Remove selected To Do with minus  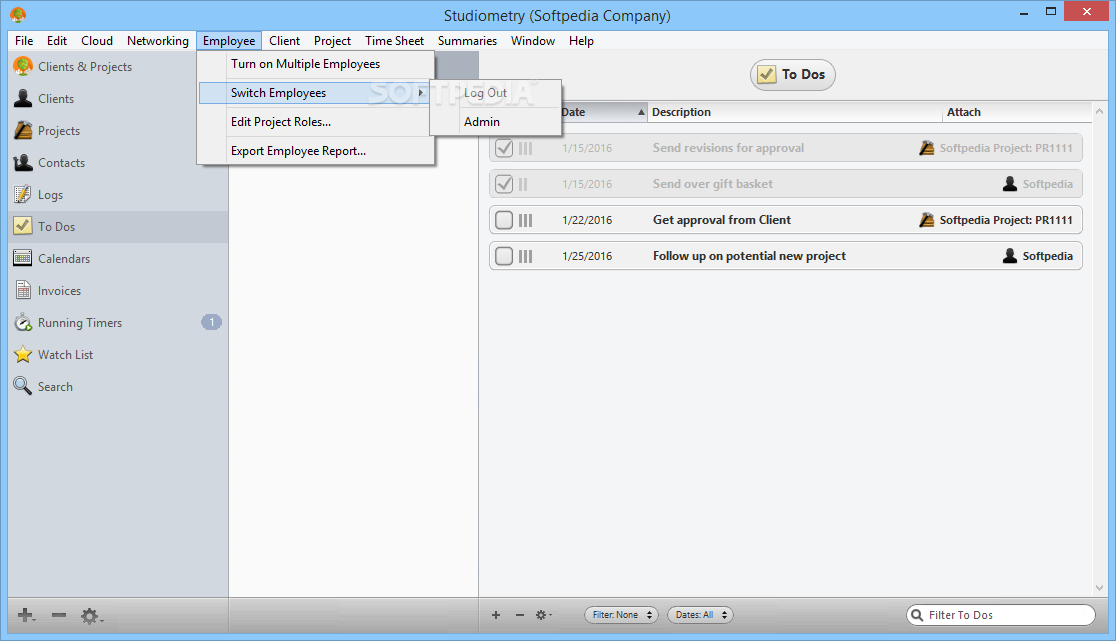pos(520,615)
